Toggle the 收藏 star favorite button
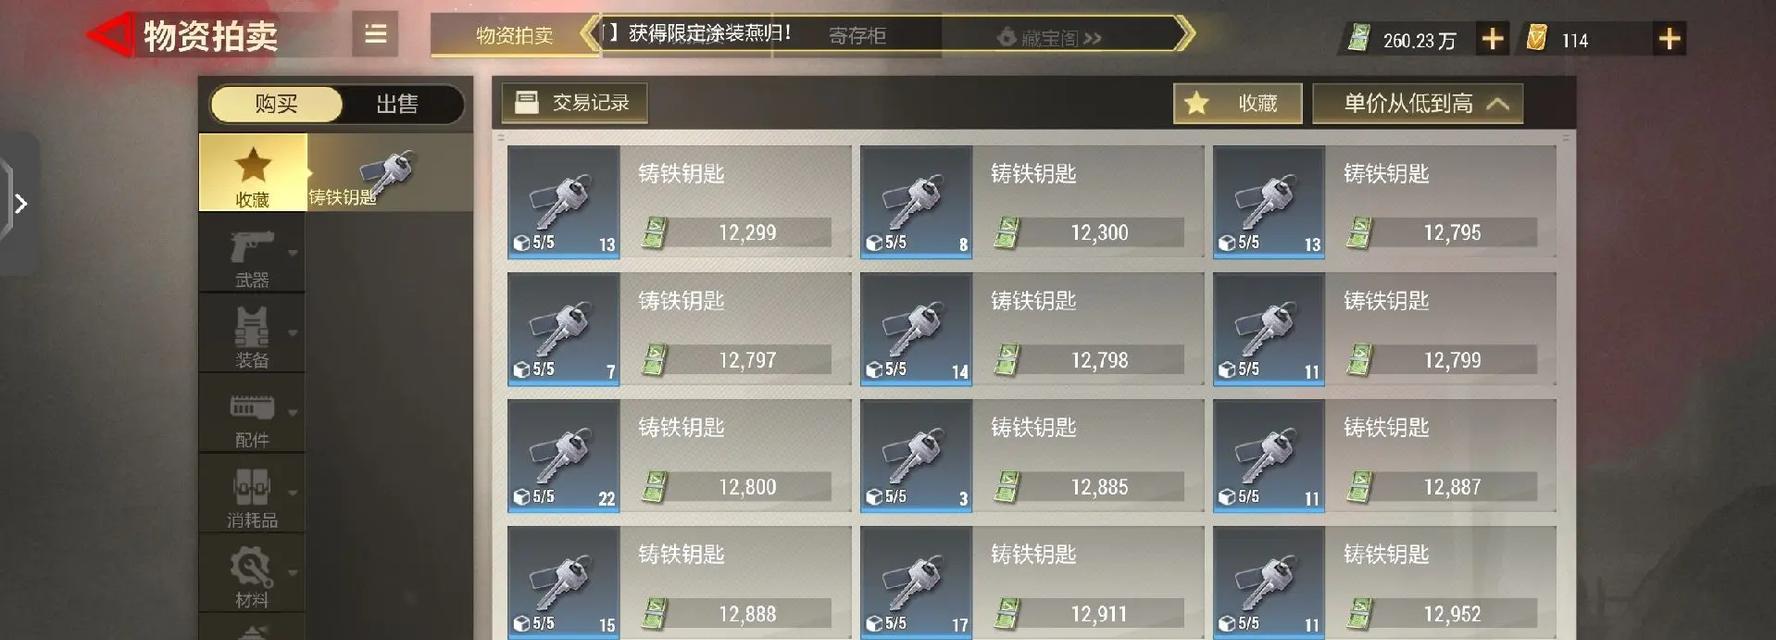The height and width of the screenshot is (640, 1776). pyautogui.click(x=1237, y=103)
